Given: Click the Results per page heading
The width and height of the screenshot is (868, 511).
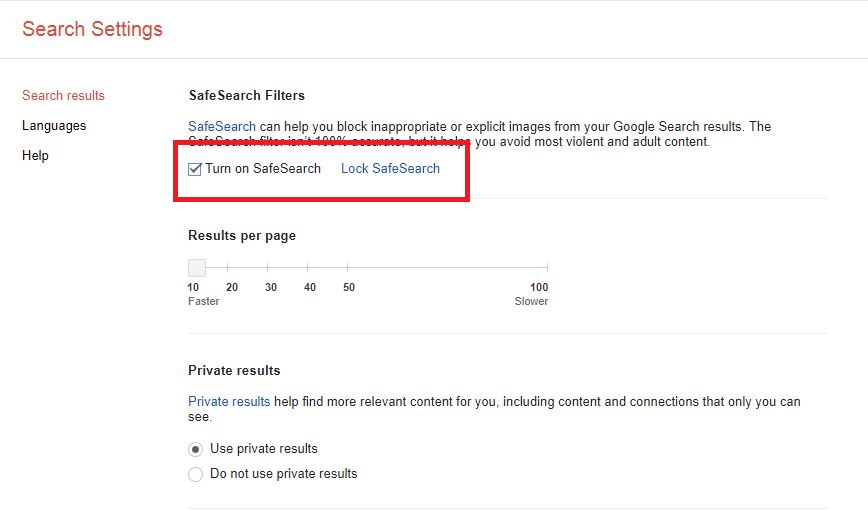Looking at the screenshot, I should tap(242, 236).
